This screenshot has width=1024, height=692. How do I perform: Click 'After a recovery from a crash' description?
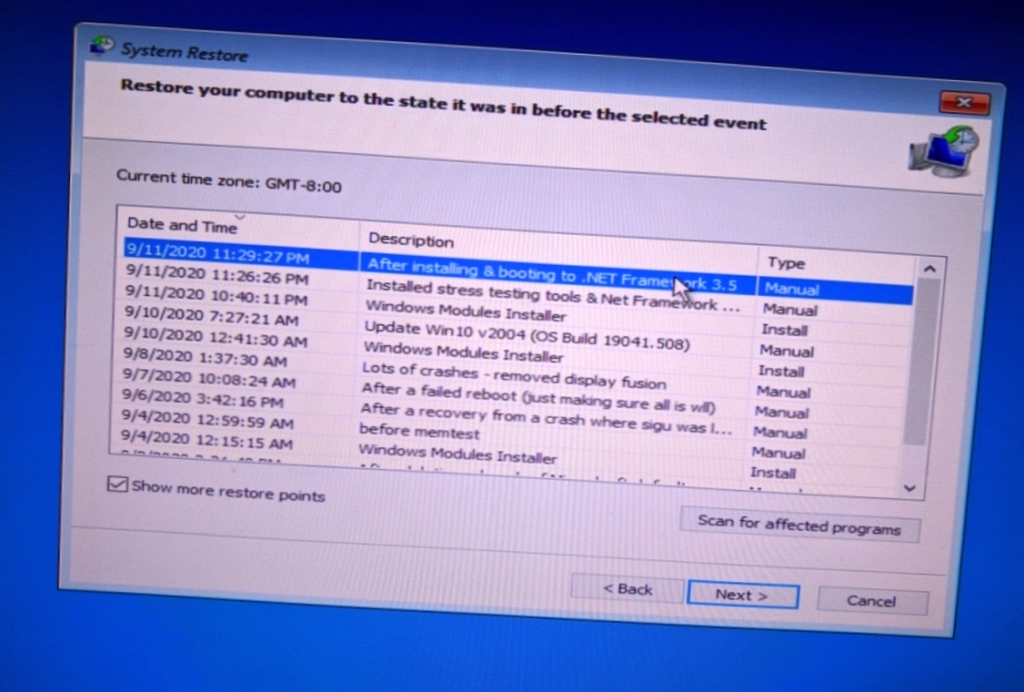(546, 418)
